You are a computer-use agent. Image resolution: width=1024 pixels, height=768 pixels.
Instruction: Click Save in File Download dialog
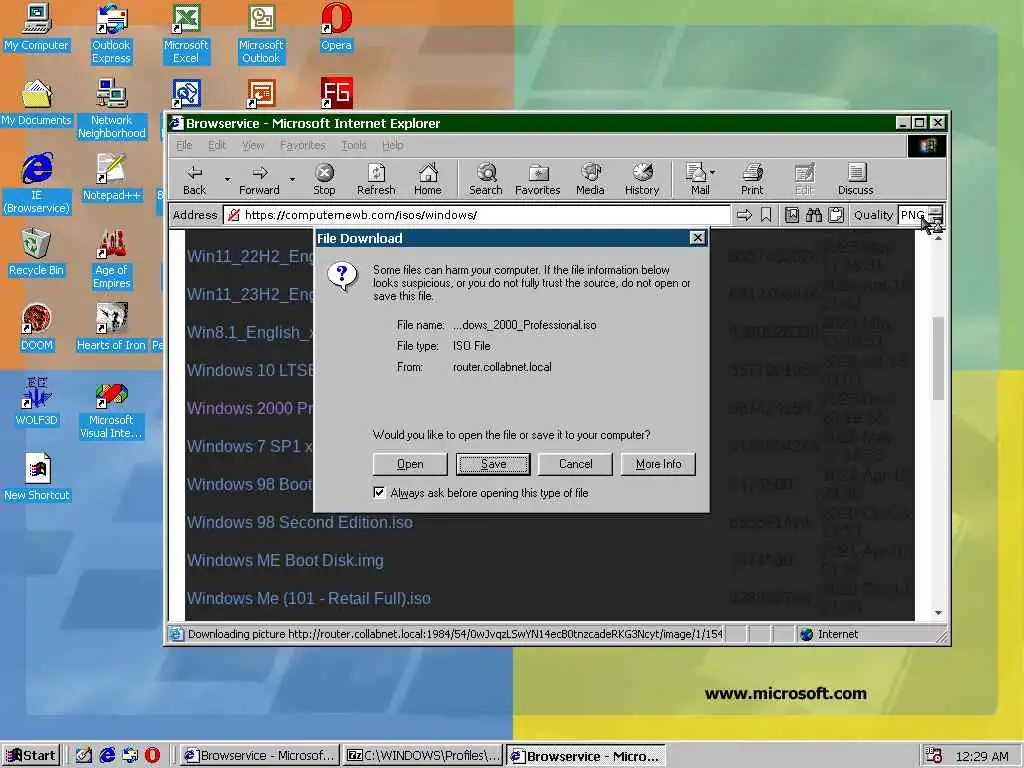pos(493,464)
